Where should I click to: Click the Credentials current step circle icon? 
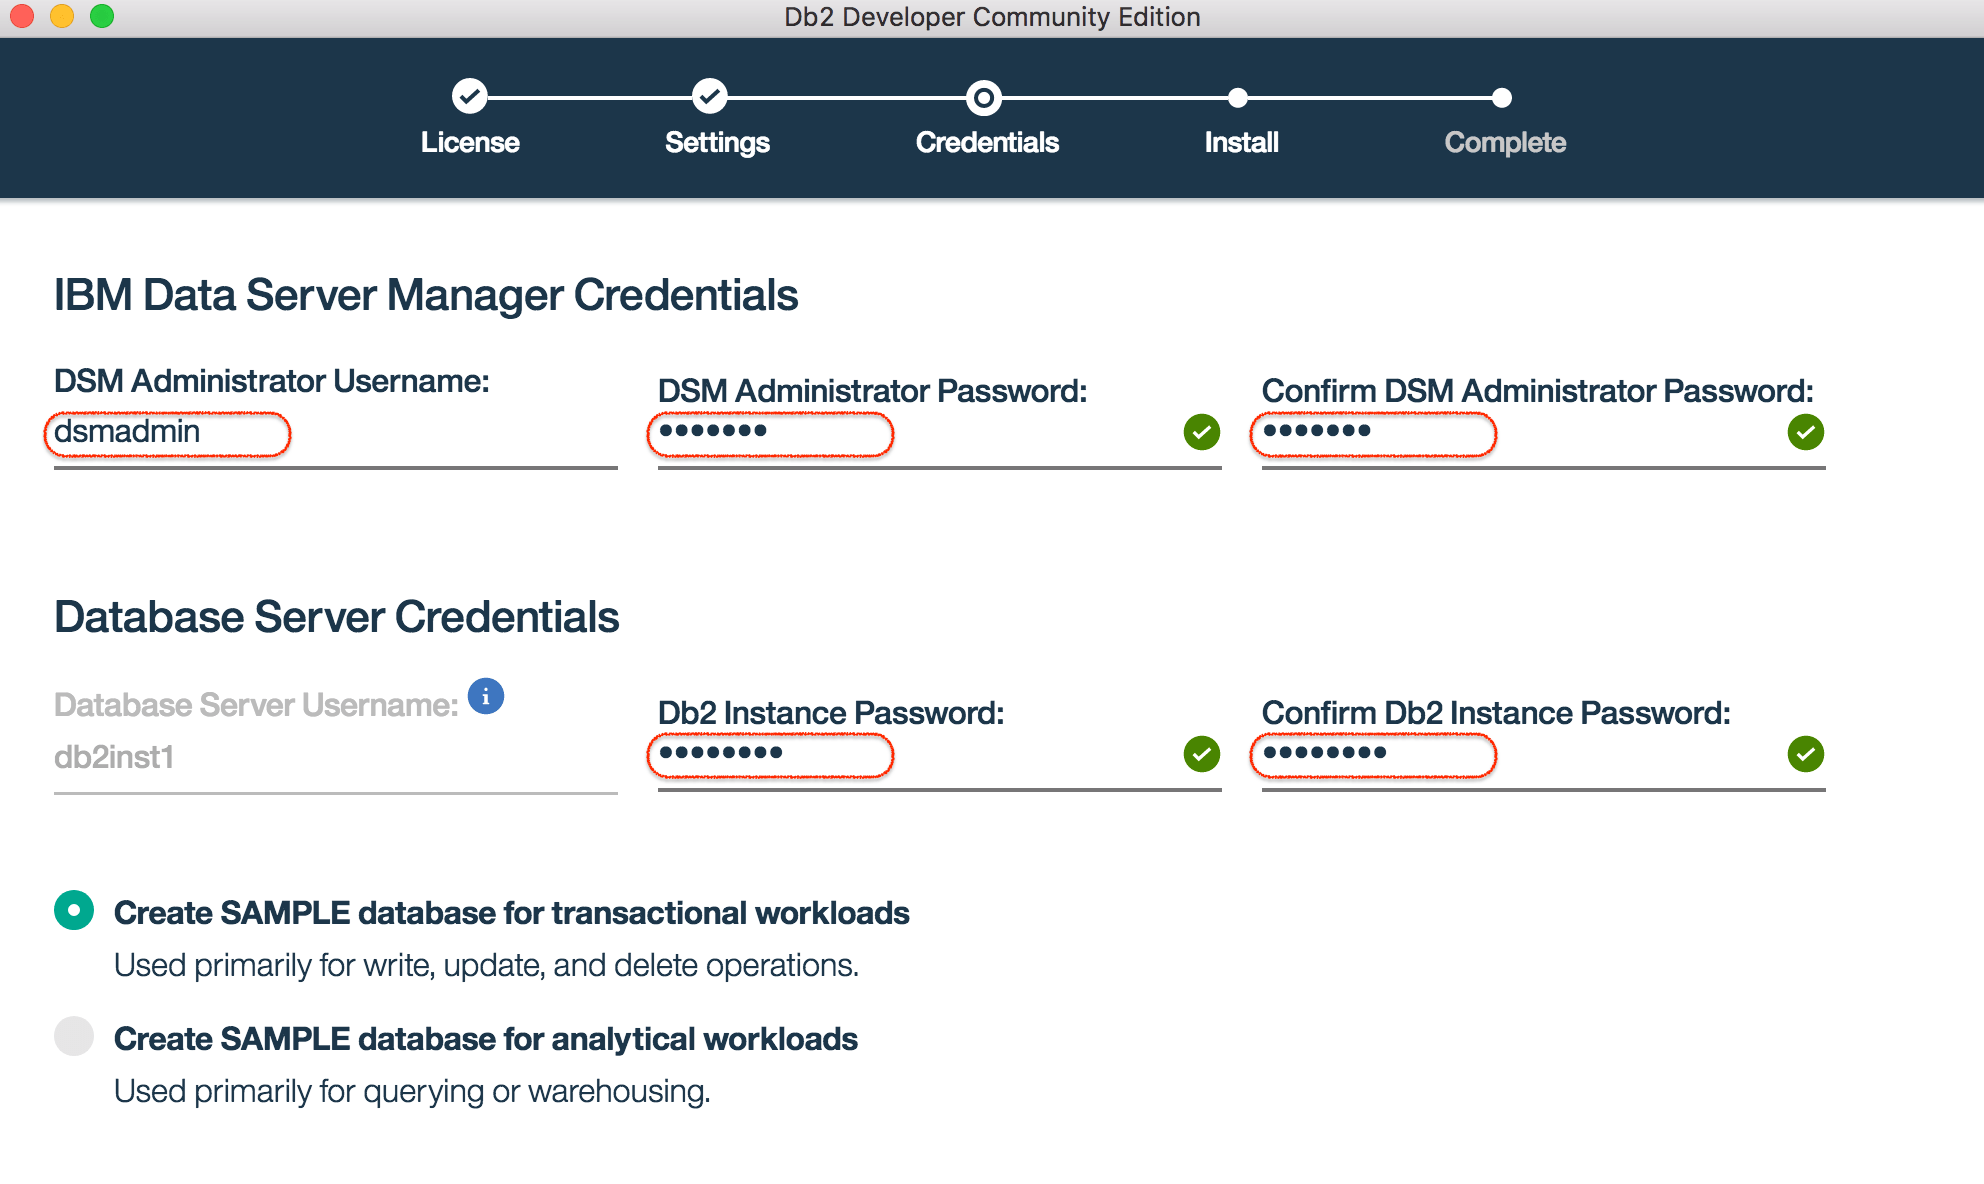point(984,98)
